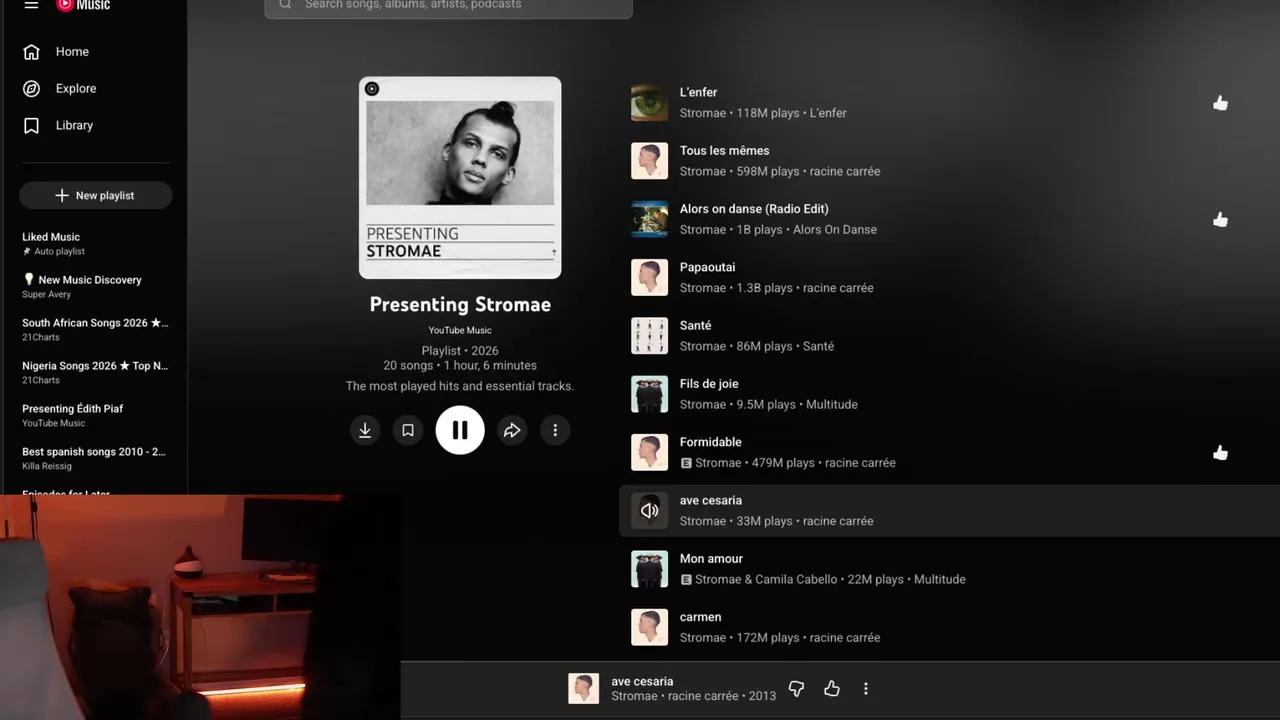Image resolution: width=1280 pixels, height=720 pixels.
Task: Click Papaoutai thumbnail
Action: tap(649, 278)
